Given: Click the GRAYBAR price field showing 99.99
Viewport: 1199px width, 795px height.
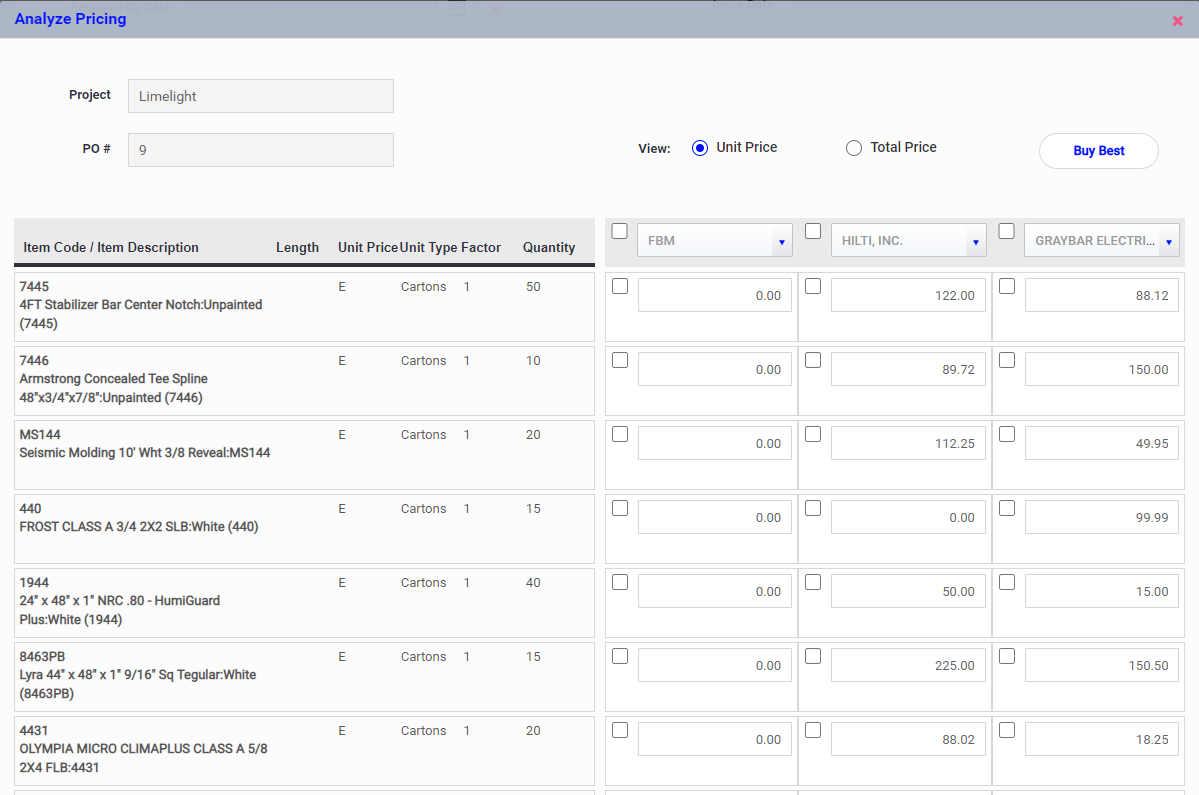Looking at the screenshot, I should tap(1102, 518).
